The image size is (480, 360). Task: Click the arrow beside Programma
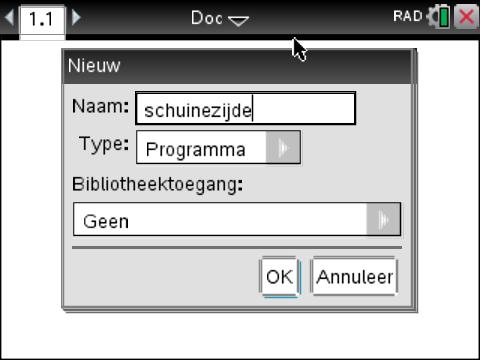click(x=283, y=147)
